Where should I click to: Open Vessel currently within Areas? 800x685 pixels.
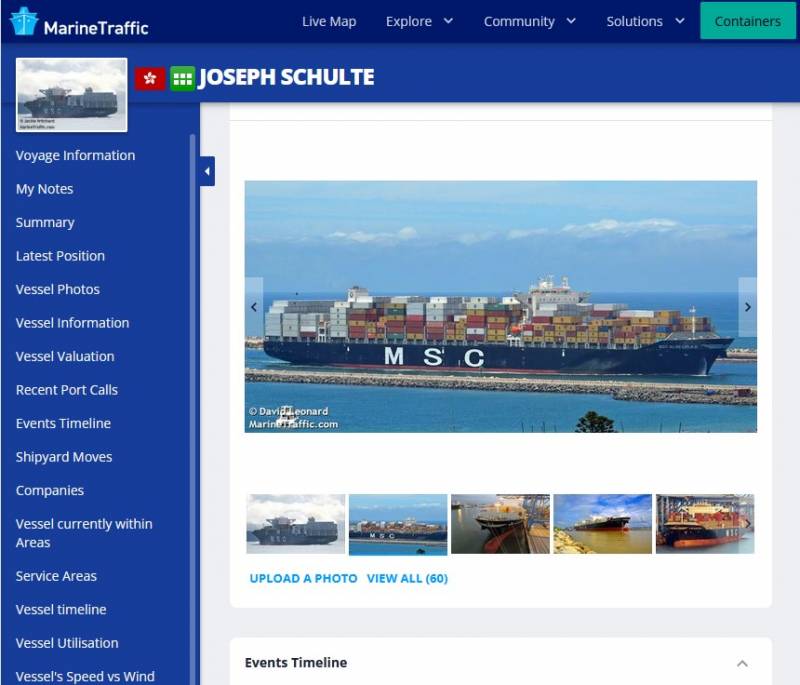click(x=84, y=534)
